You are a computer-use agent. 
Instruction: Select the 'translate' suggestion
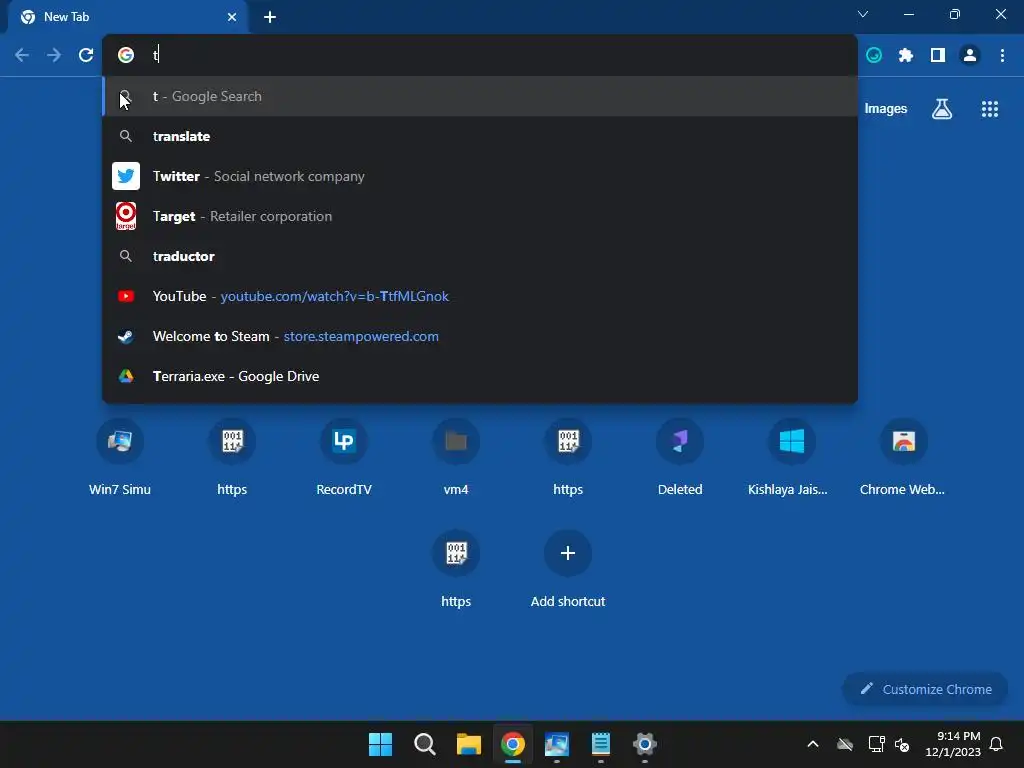[480, 136]
